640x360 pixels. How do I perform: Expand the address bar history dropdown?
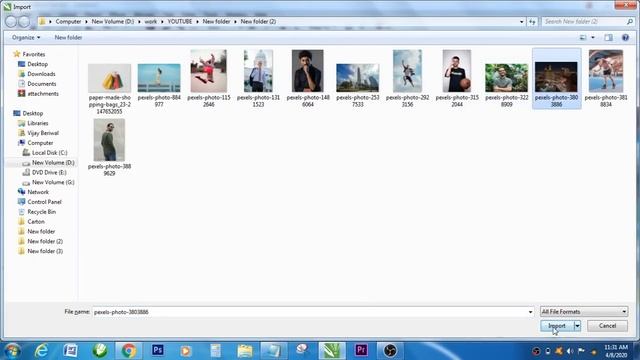[522, 22]
